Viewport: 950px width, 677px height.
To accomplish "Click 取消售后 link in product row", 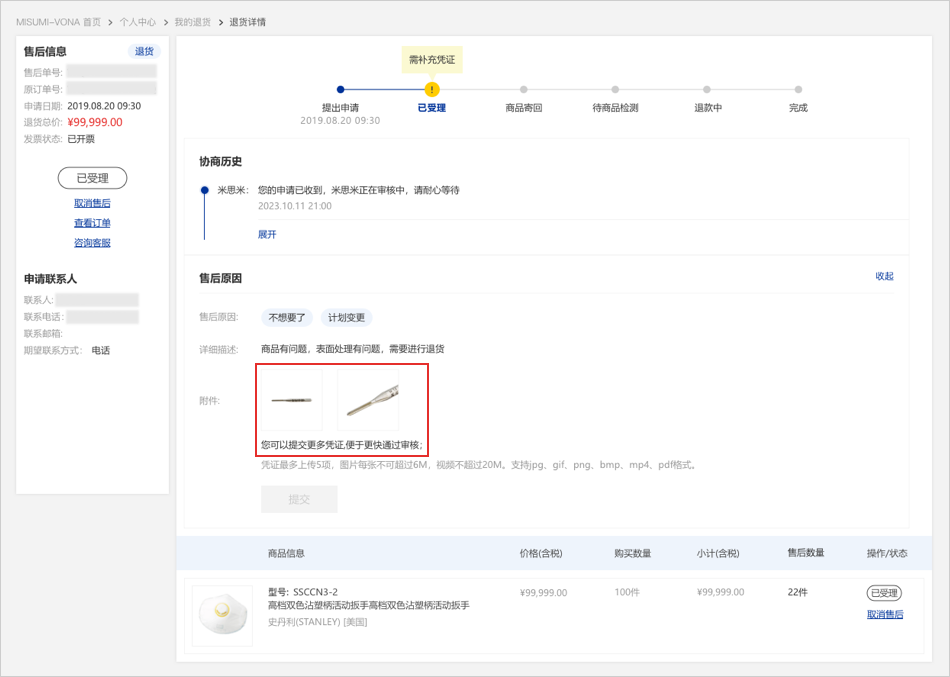I will (x=884, y=615).
